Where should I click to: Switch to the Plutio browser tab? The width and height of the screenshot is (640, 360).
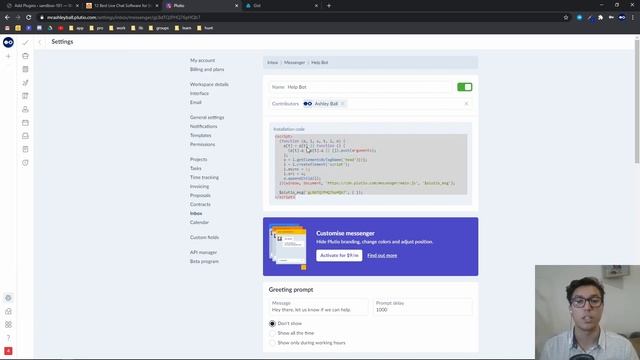pyautogui.click(x=202, y=6)
